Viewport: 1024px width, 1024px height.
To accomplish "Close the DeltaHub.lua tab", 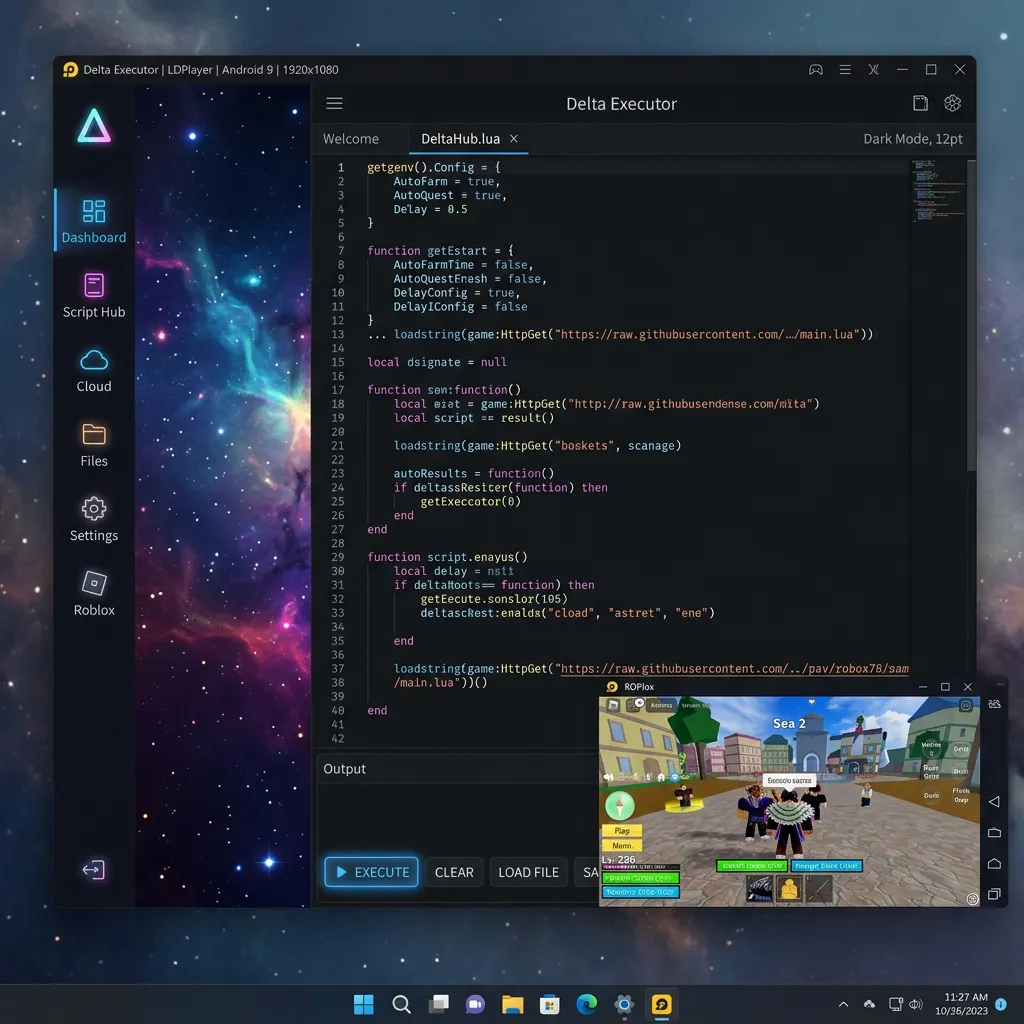I will (514, 138).
